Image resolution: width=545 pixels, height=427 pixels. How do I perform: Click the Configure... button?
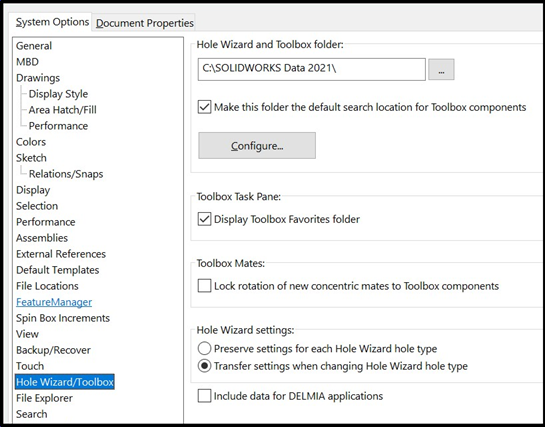point(257,146)
